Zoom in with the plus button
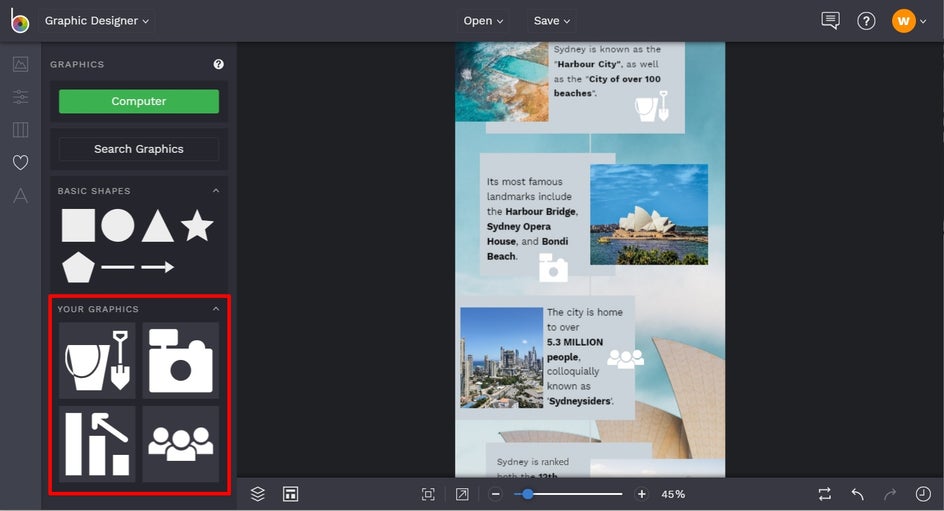This screenshot has width=944, height=511. coord(642,494)
